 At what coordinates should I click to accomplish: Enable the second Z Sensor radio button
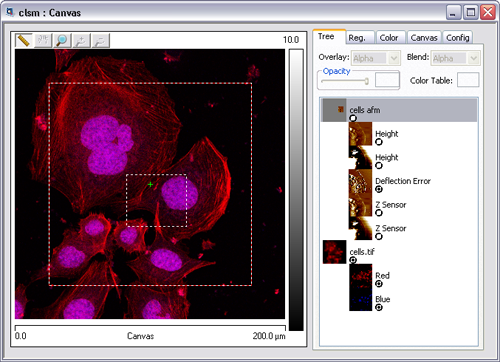point(379,237)
